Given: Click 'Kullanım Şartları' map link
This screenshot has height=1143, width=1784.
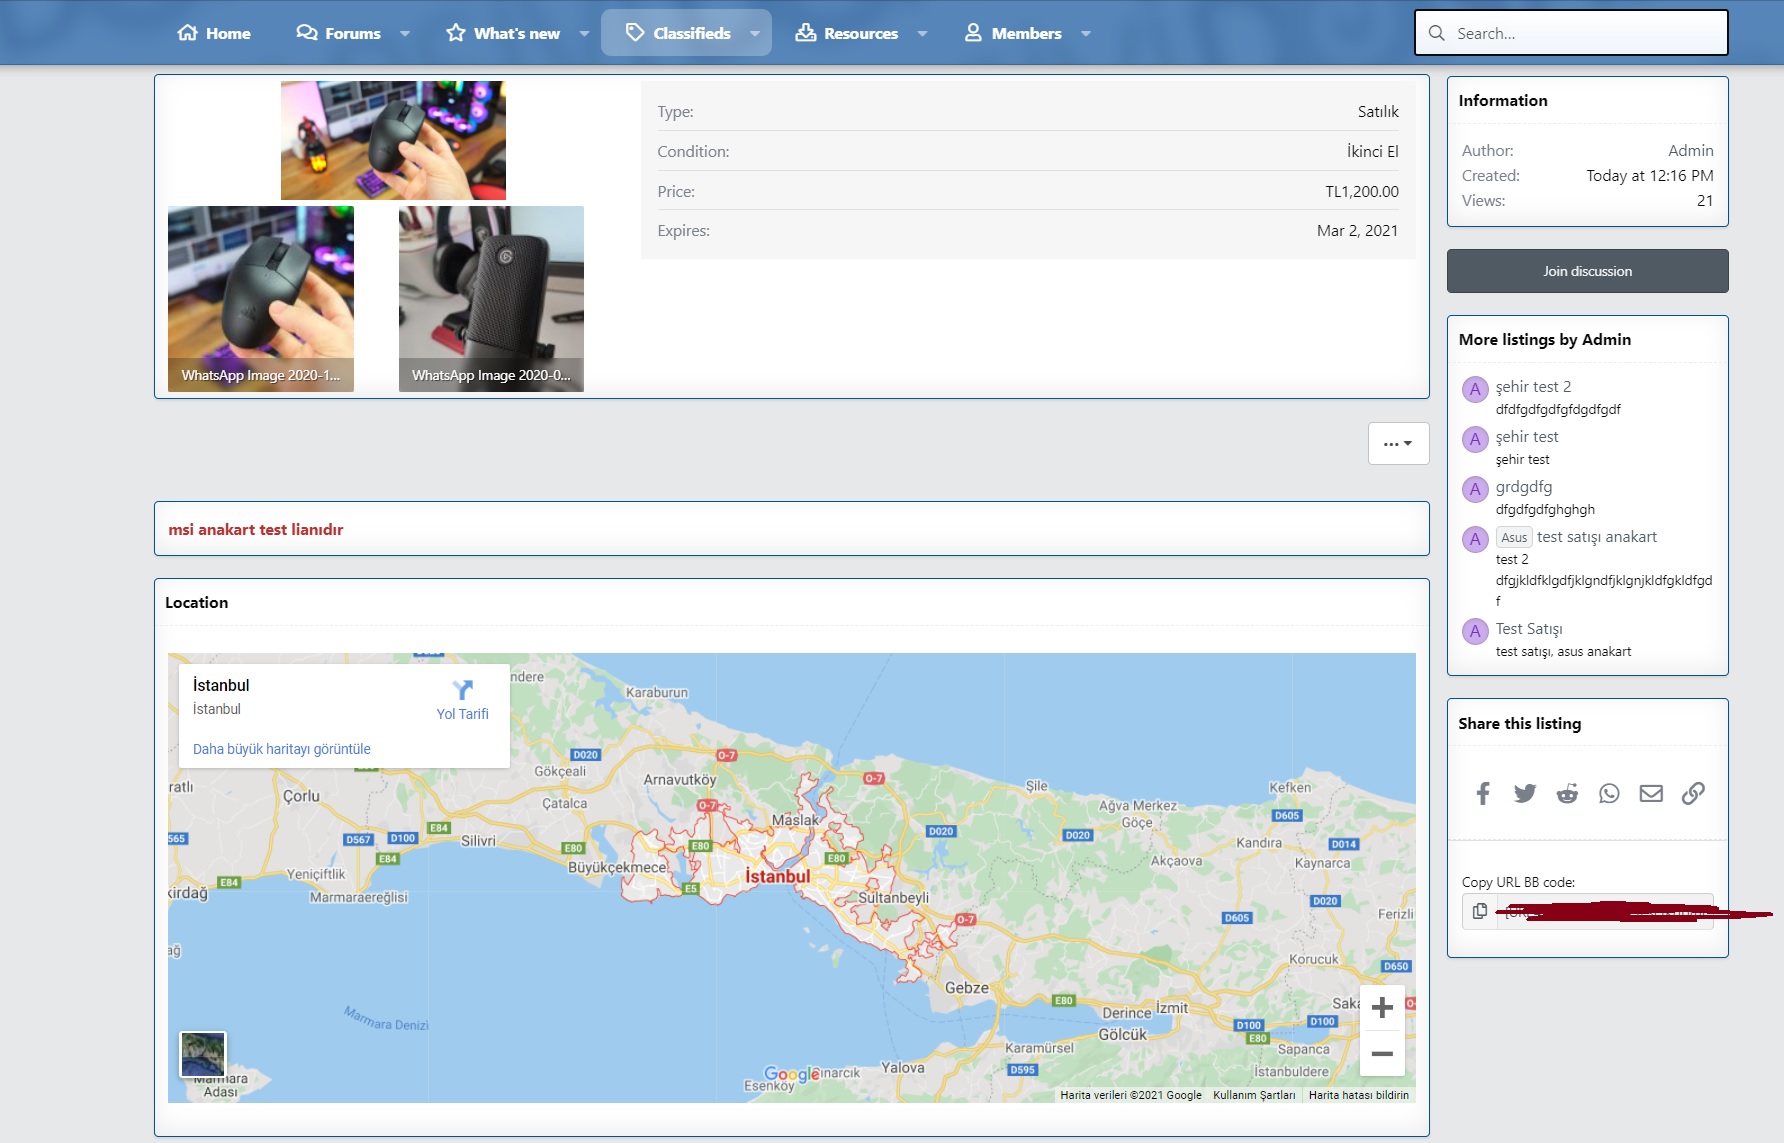Looking at the screenshot, I should 1254,1095.
